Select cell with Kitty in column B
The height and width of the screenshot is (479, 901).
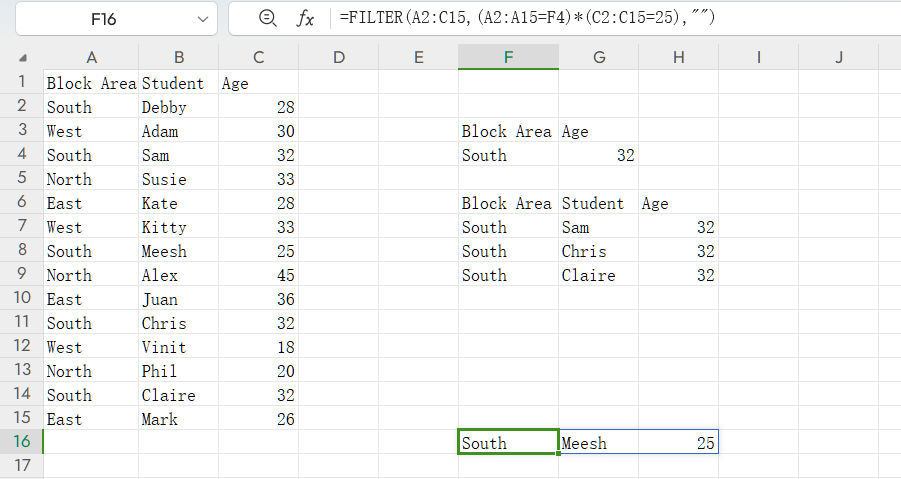178,227
